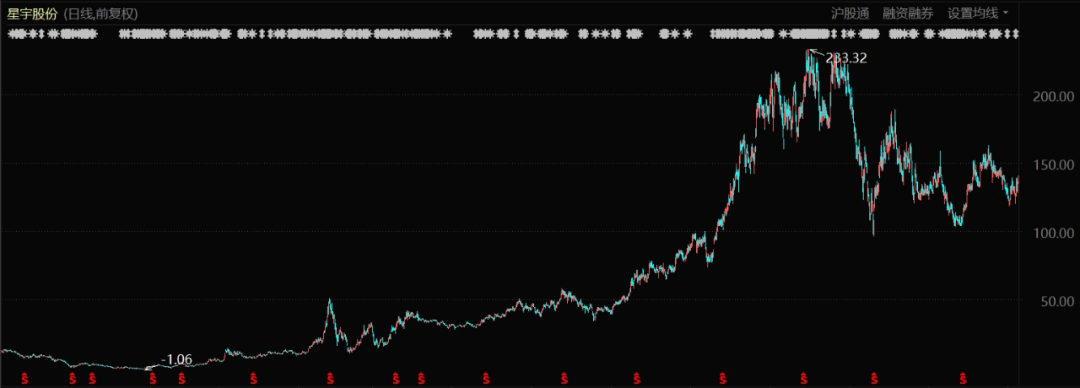This screenshot has height=388, width=1080.
Task: Click the second red dollar marker from left
Action: [x=72, y=378]
